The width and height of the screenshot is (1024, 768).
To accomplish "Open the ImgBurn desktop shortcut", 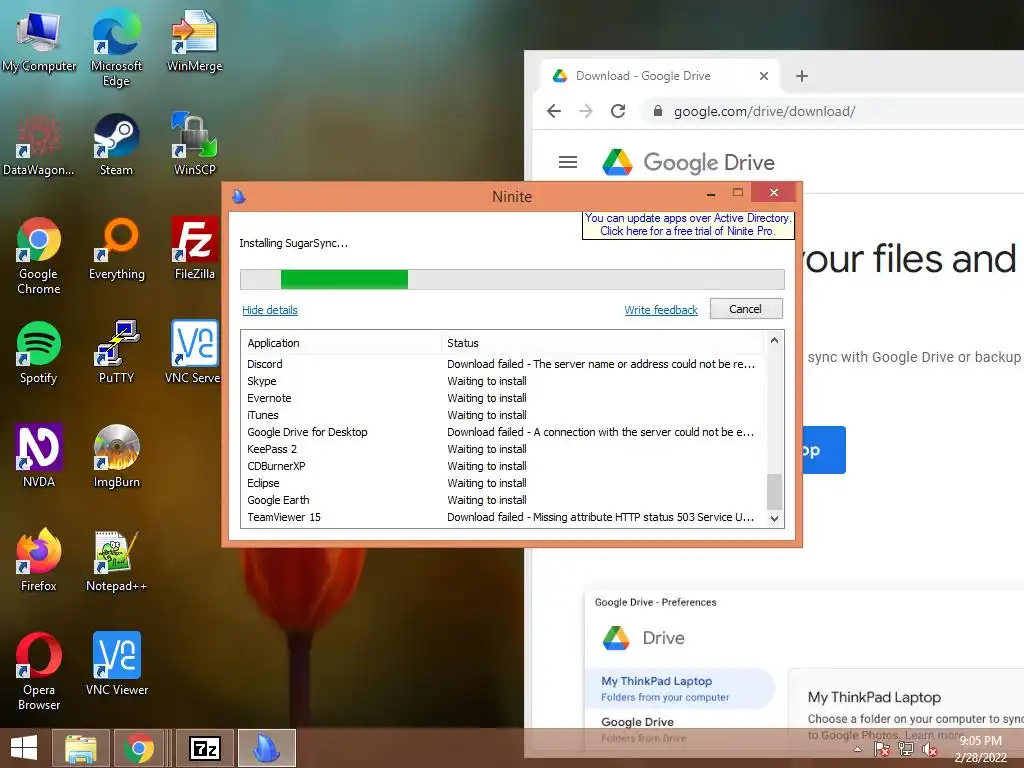I will (116, 456).
